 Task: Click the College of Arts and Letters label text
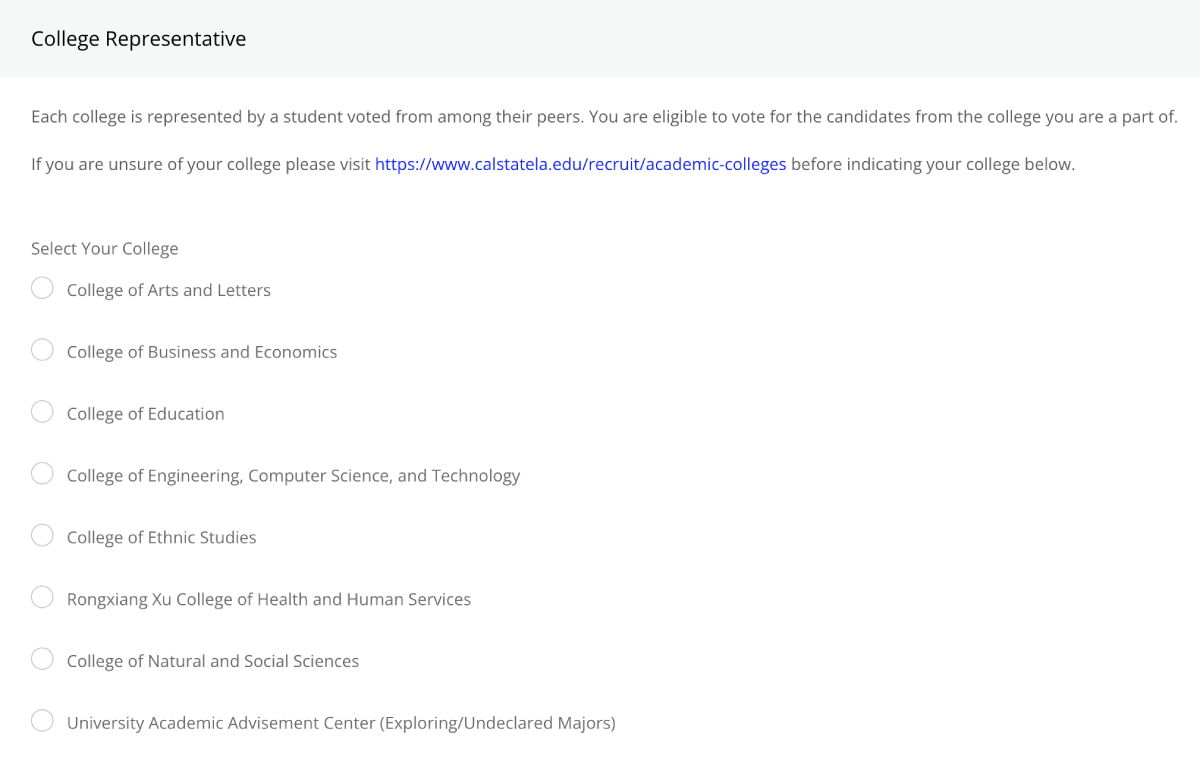(168, 290)
